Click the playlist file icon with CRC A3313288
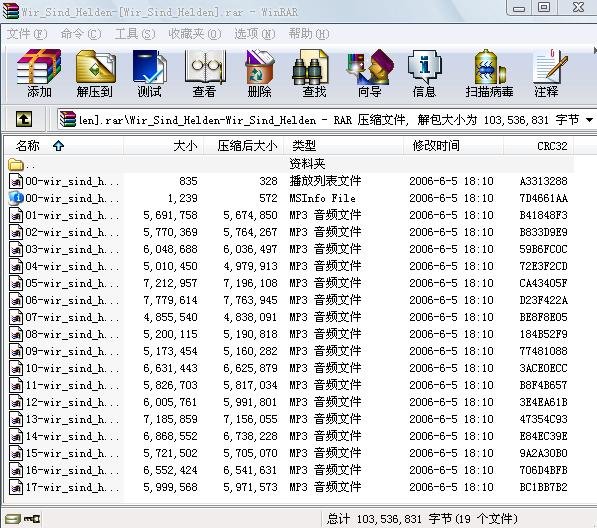 (x=16, y=181)
